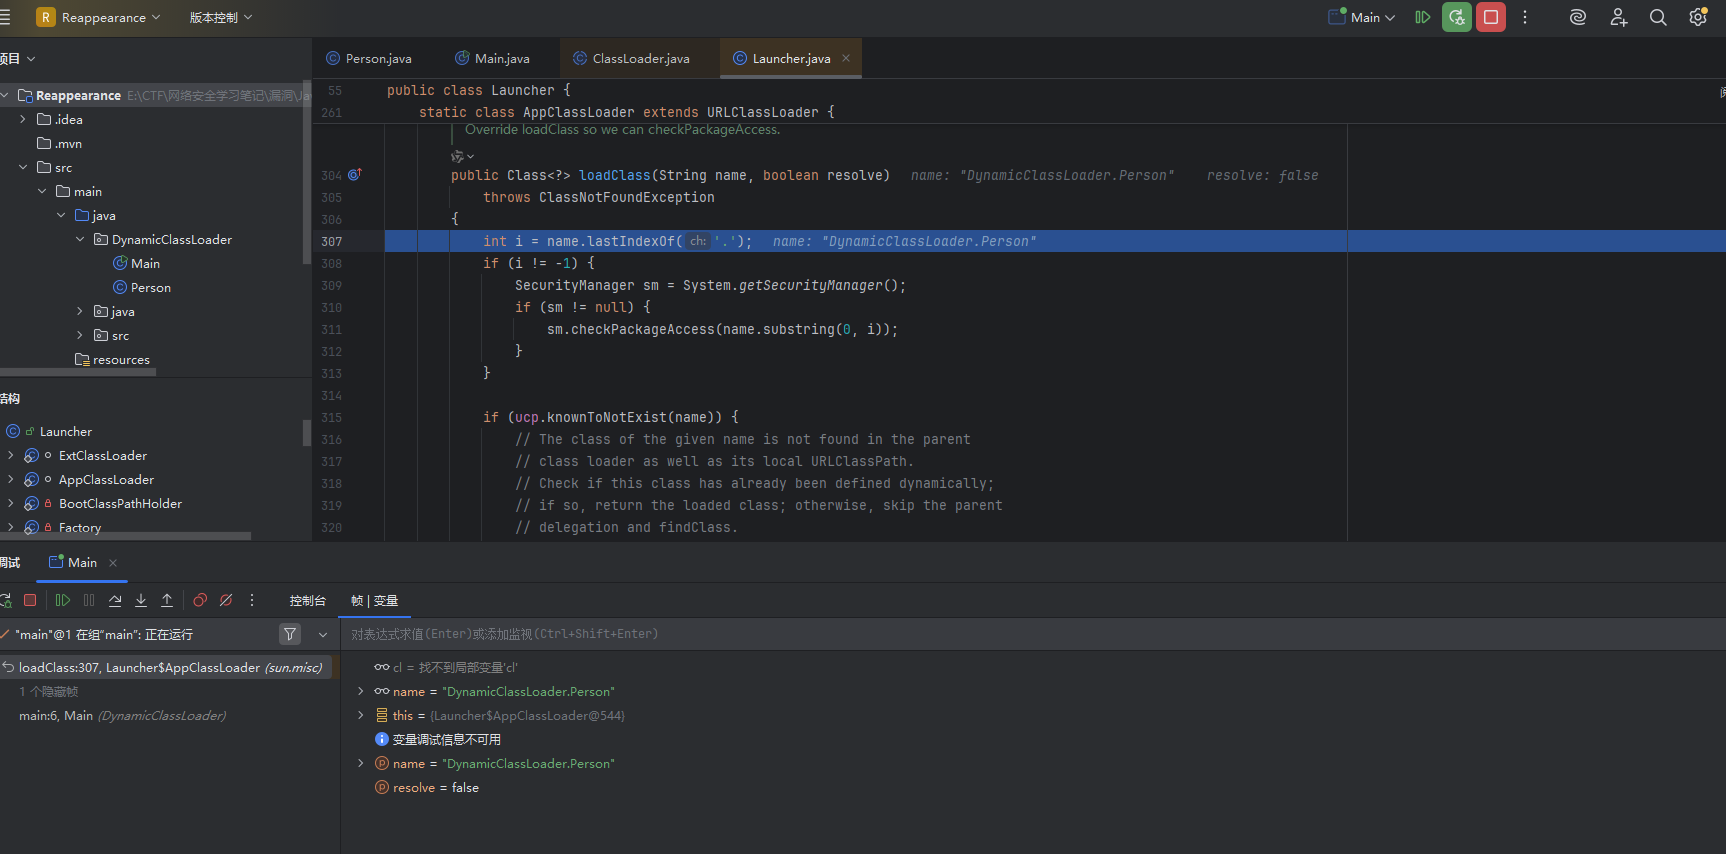
Task: Expand the 'this' variable node
Action: [x=361, y=716]
